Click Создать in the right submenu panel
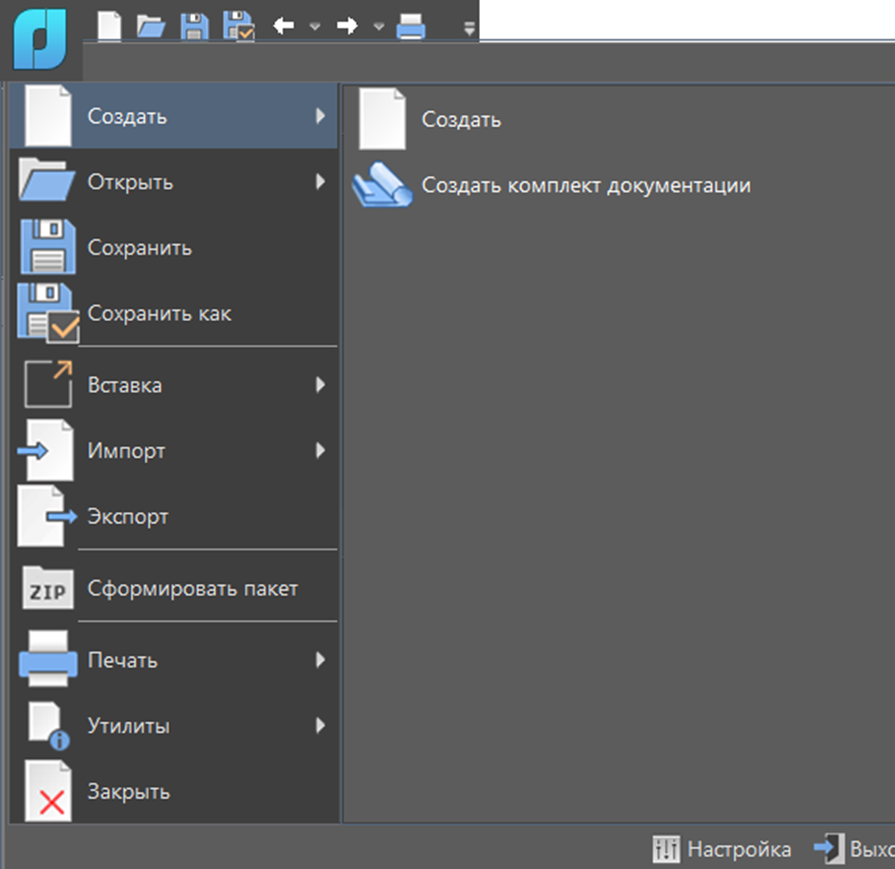This screenshot has height=869, width=895. coord(618,119)
